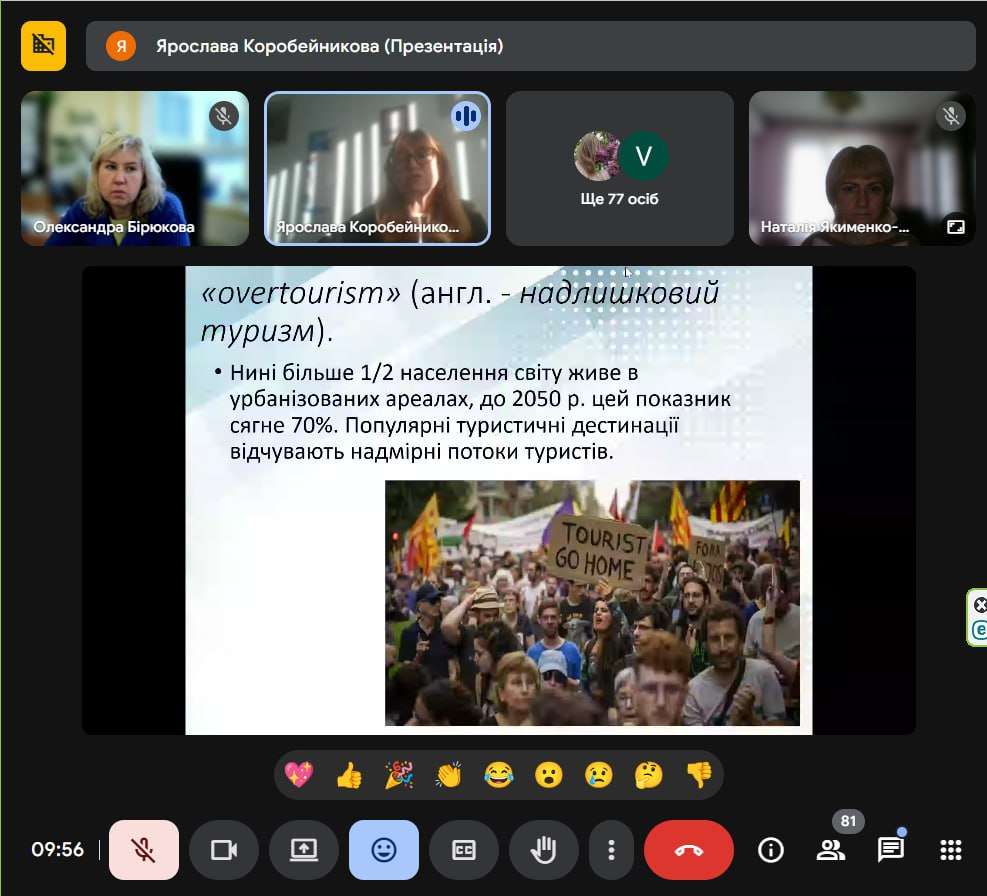Open the activities grid menu
The width and height of the screenshot is (987, 896).
(950, 850)
